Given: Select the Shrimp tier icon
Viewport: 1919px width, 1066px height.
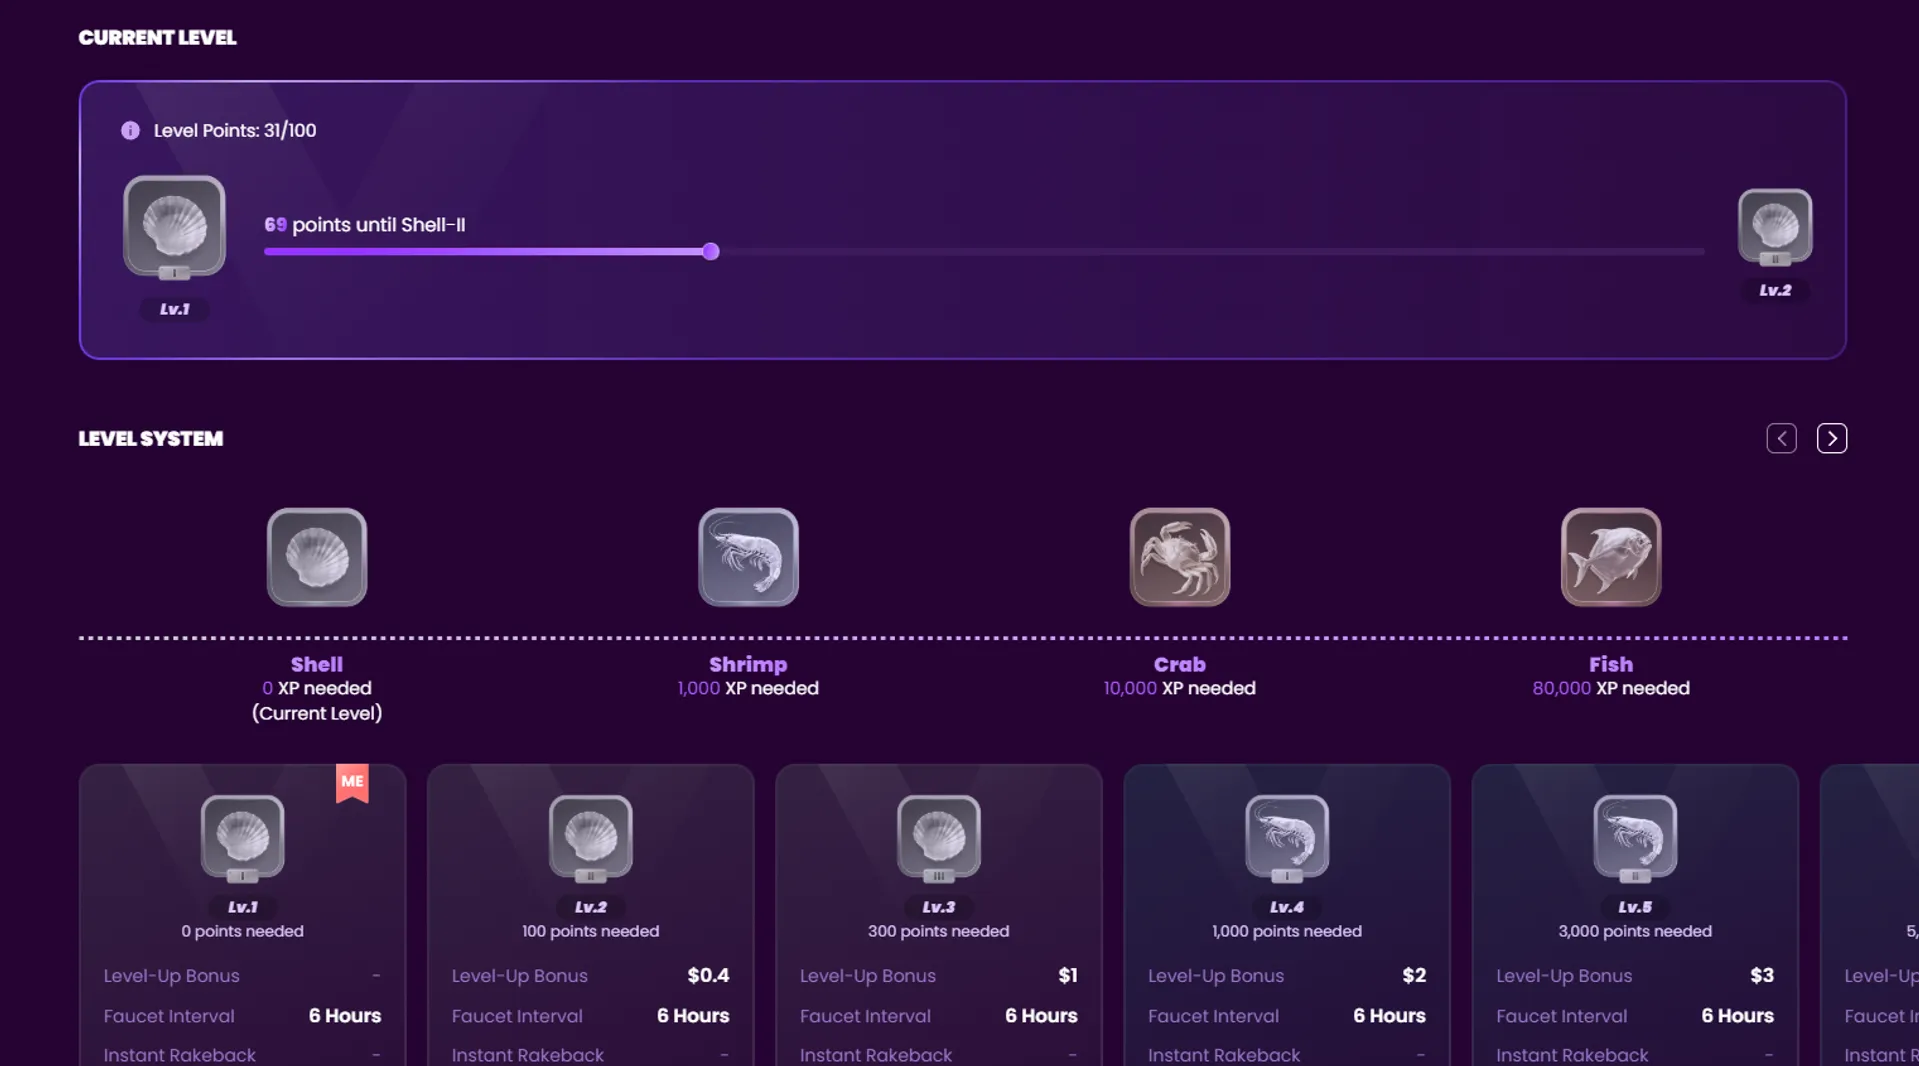Looking at the screenshot, I should pos(748,557).
